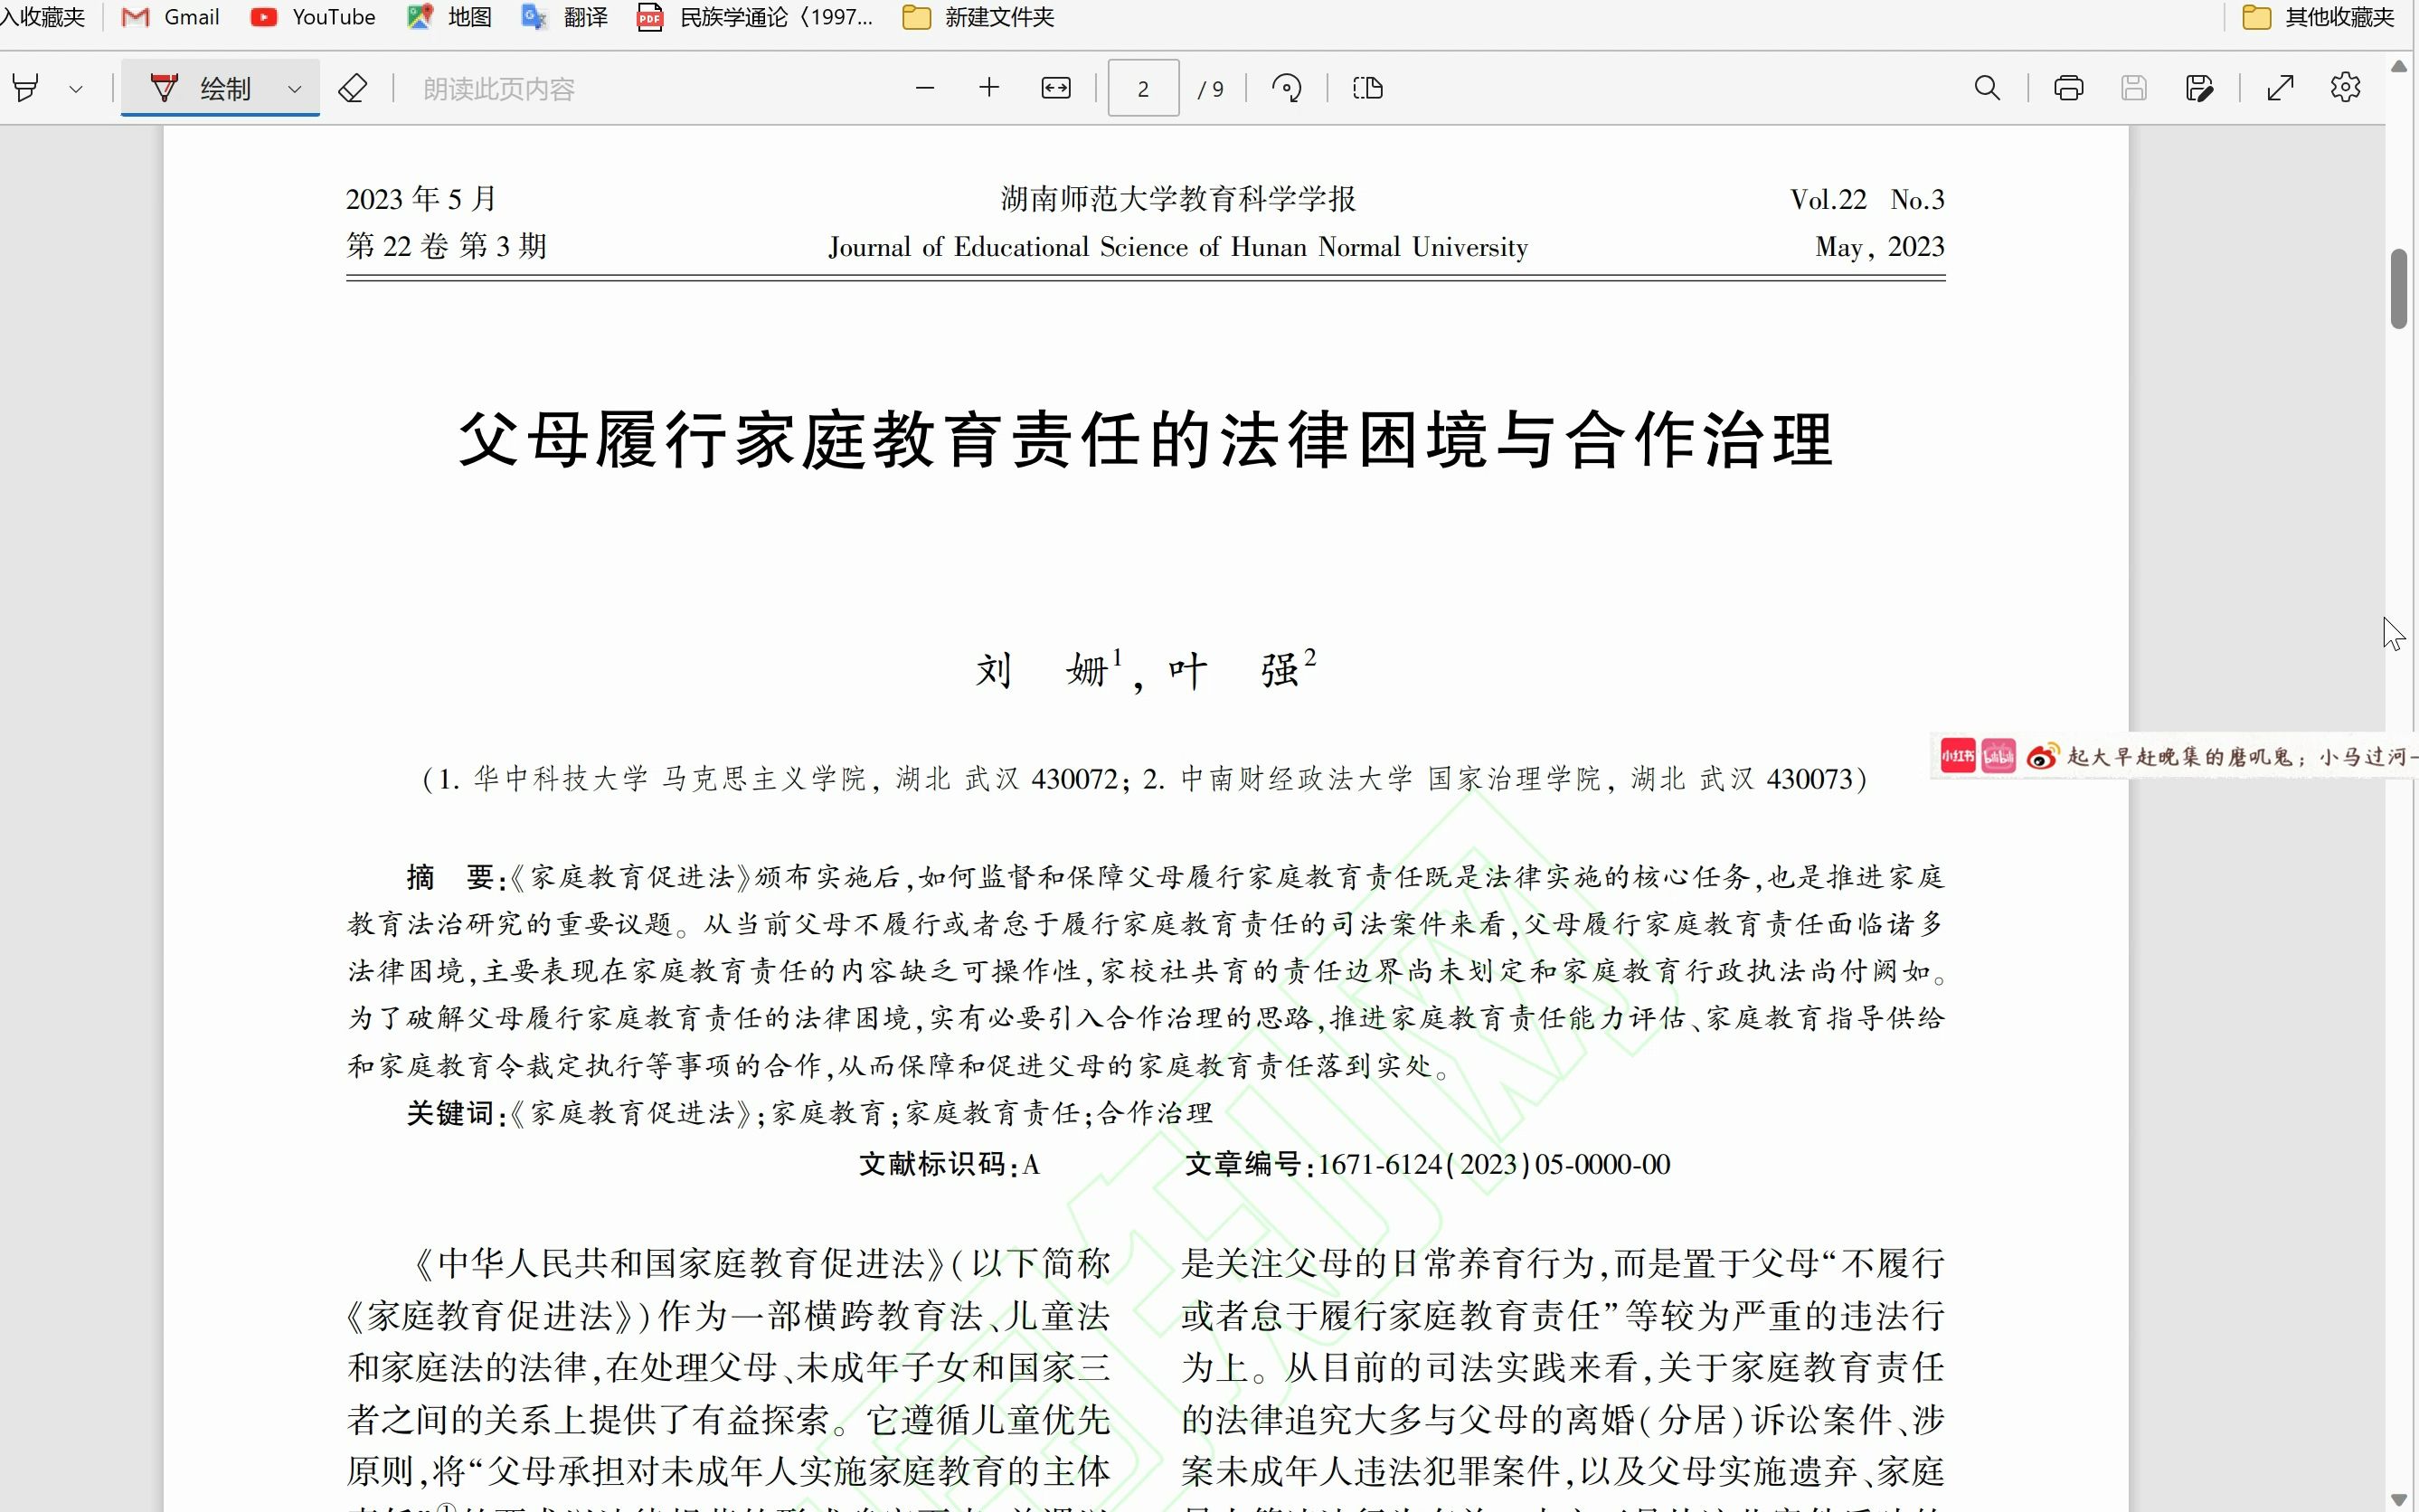Image resolution: width=2419 pixels, height=1512 pixels.
Task: Open the draw pen options dropdown
Action: pos(294,88)
